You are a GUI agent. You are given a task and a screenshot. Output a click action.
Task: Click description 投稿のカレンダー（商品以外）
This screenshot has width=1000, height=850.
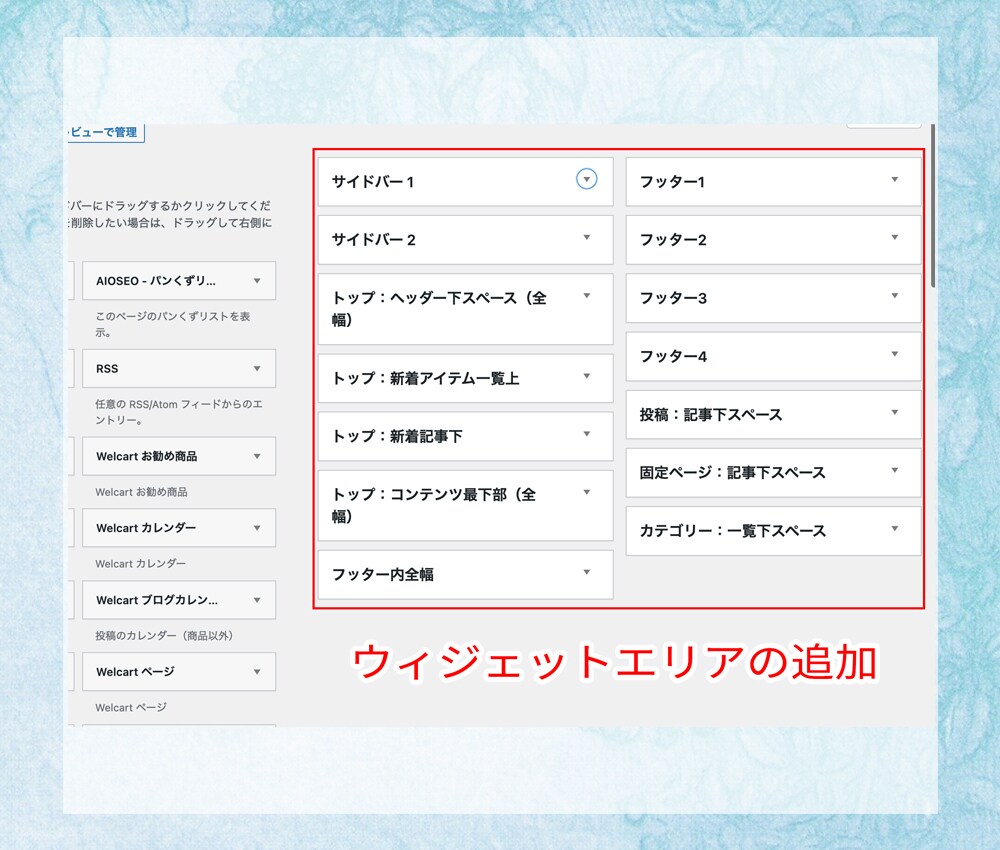pos(164,636)
